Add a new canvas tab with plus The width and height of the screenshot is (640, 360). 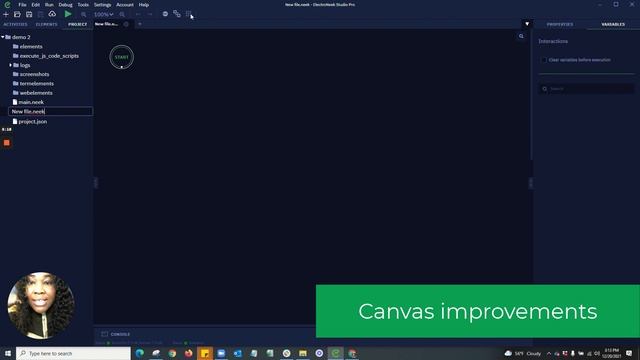click(x=140, y=24)
